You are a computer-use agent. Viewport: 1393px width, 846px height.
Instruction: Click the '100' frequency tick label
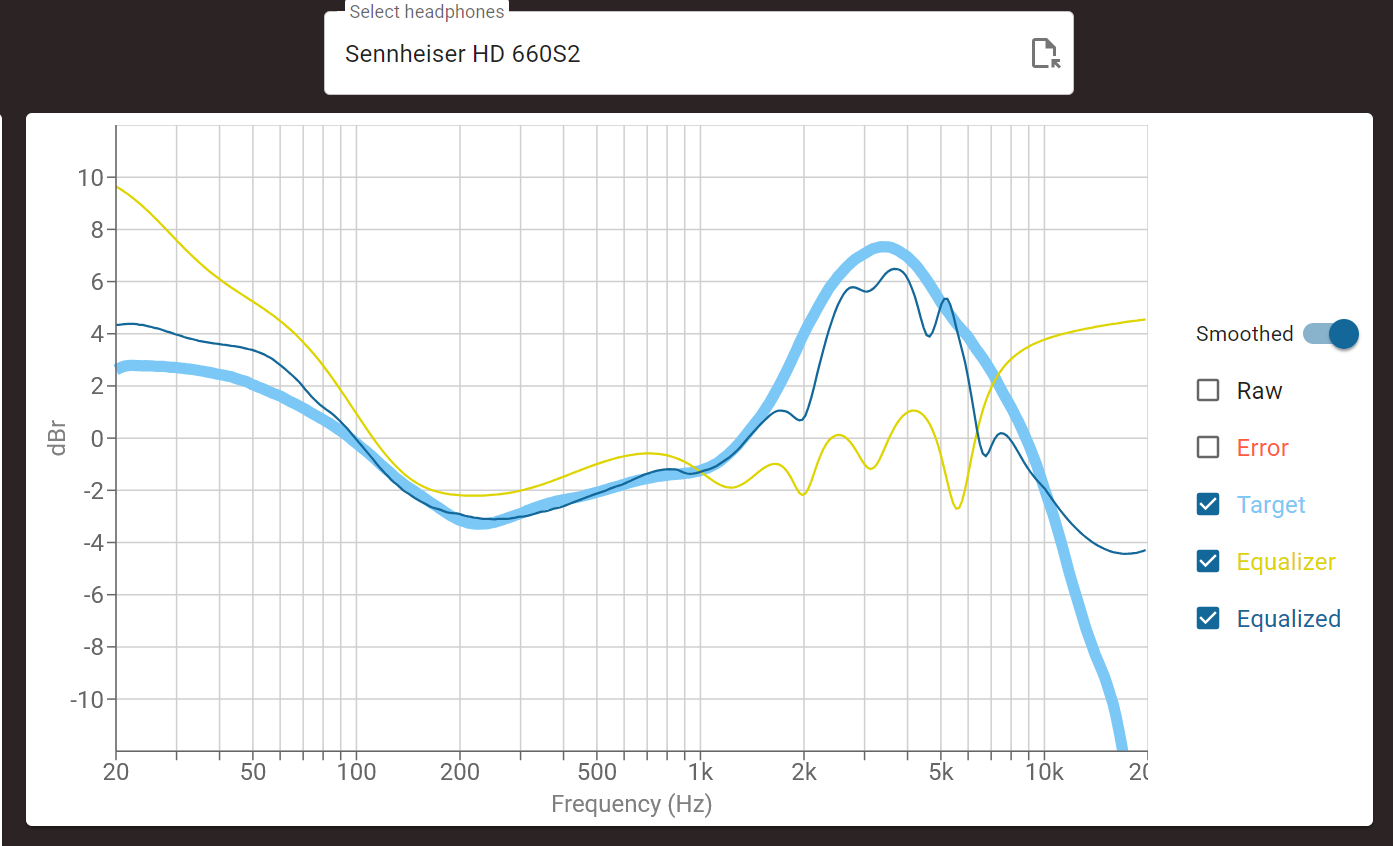click(x=357, y=773)
